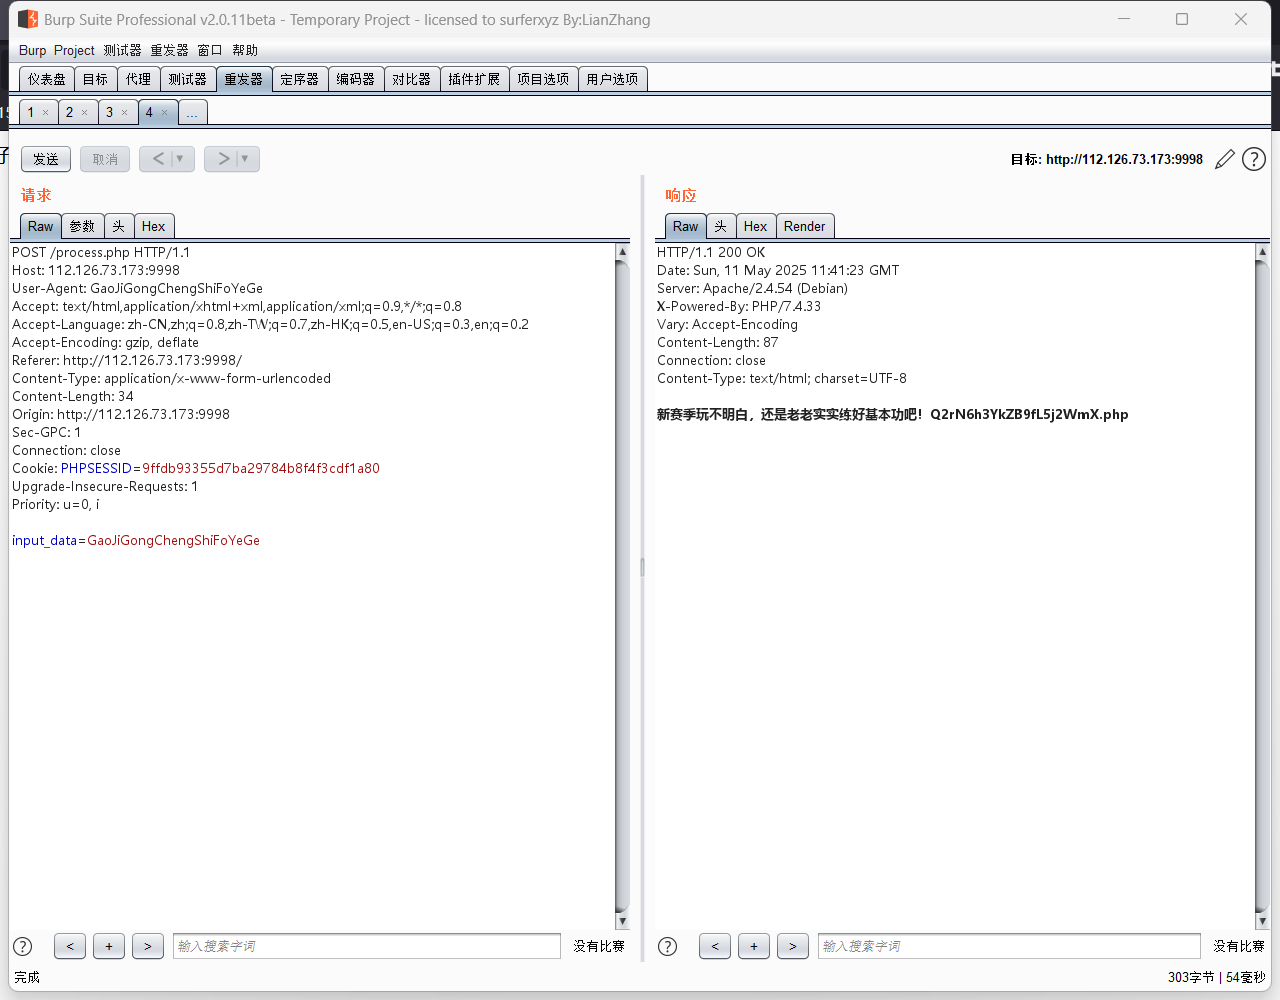The image size is (1280, 1000).
Task: Close repeater tab 3
Action: (x=124, y=113)
